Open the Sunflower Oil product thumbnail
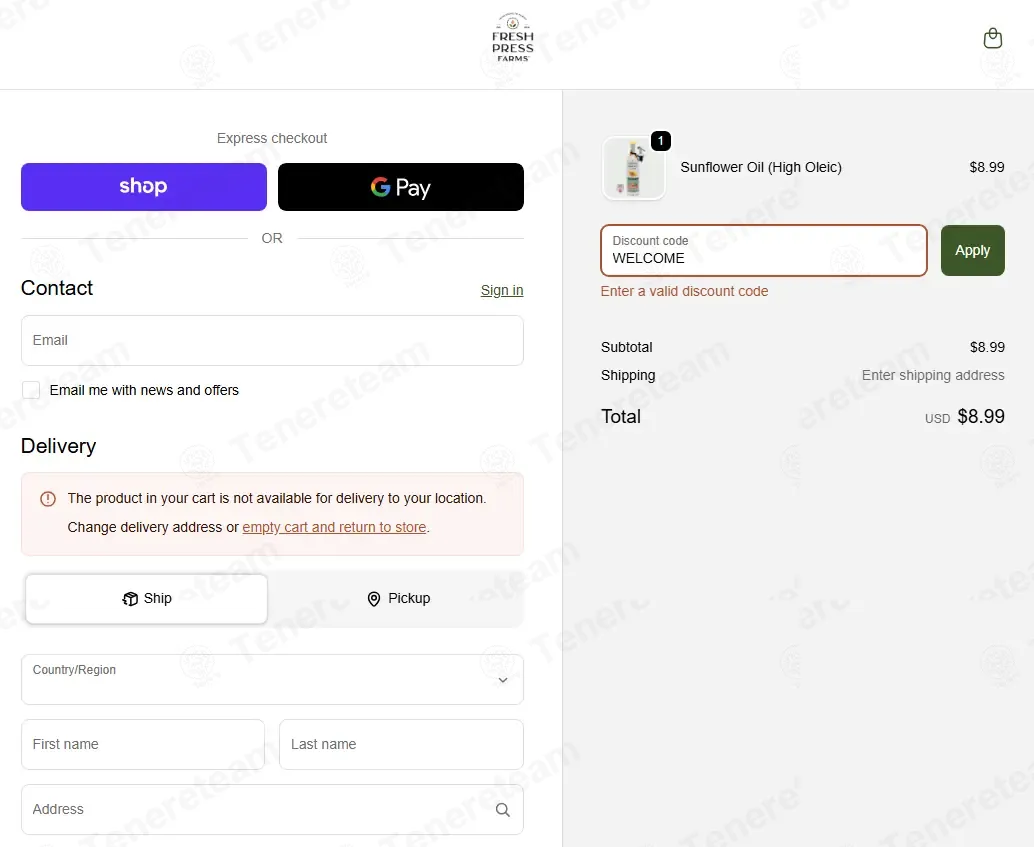This screenshot has width=1034, height=847. [x=634, y=168]
